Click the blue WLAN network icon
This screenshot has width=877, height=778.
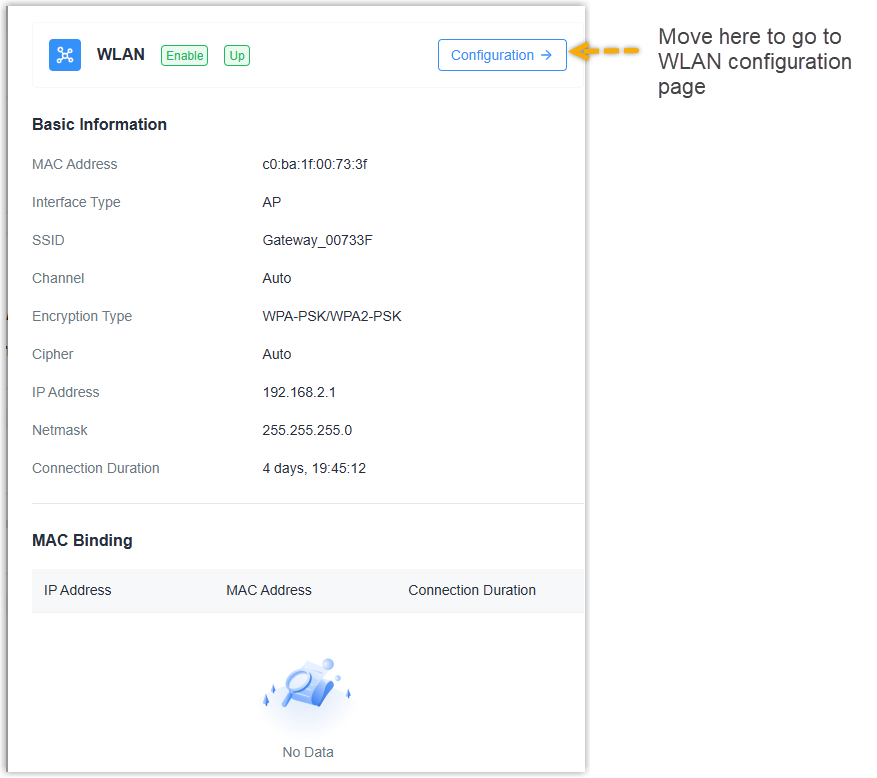(x=65, y=55)
